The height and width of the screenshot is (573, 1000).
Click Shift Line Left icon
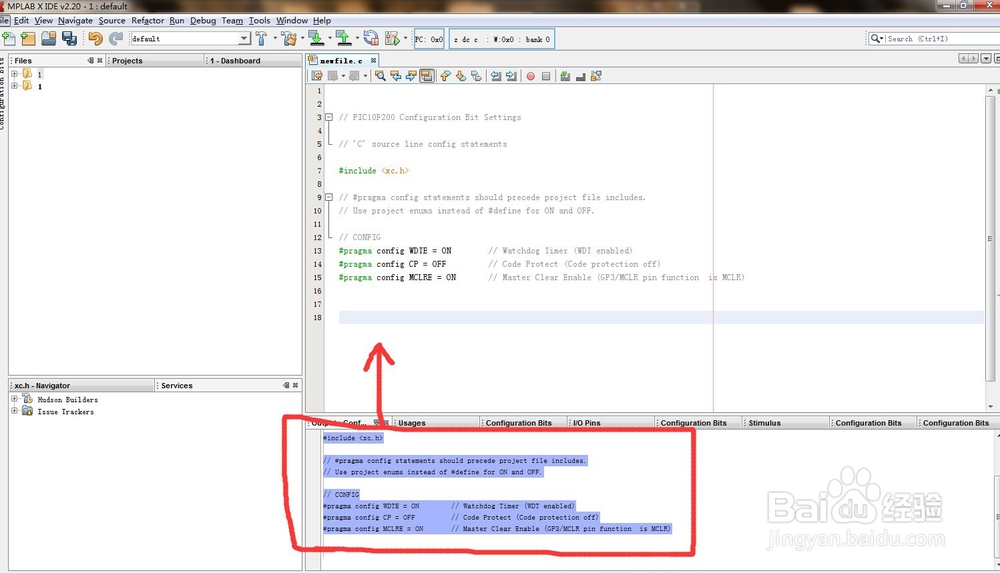[496, 76]
